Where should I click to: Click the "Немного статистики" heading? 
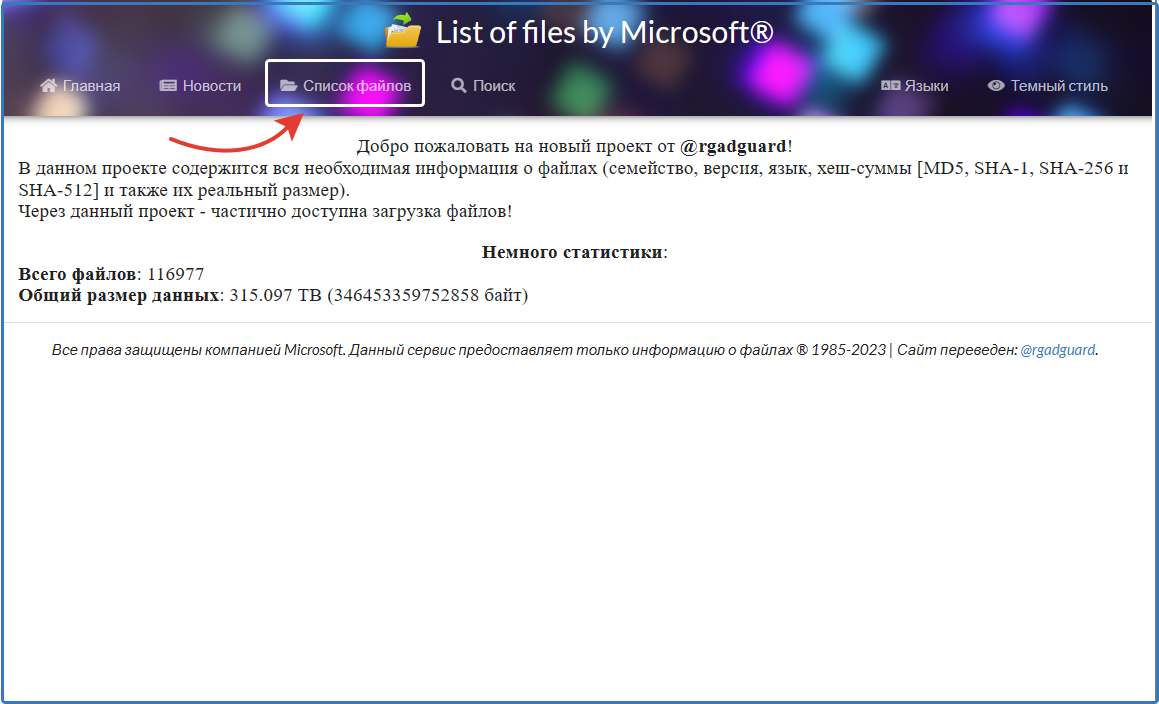572,252
